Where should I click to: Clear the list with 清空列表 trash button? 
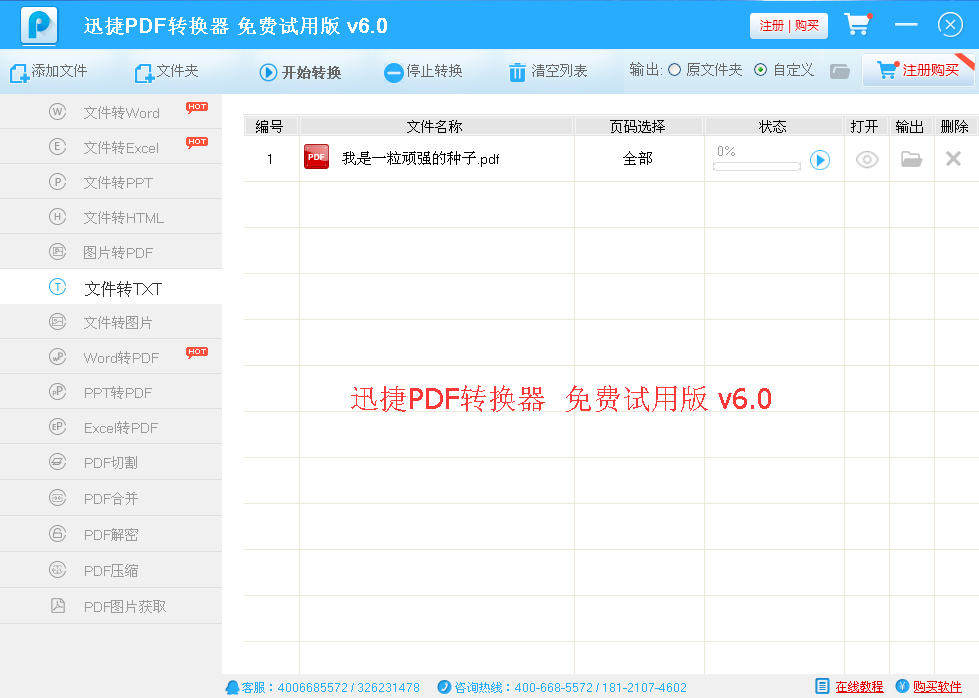coord(548,72)
